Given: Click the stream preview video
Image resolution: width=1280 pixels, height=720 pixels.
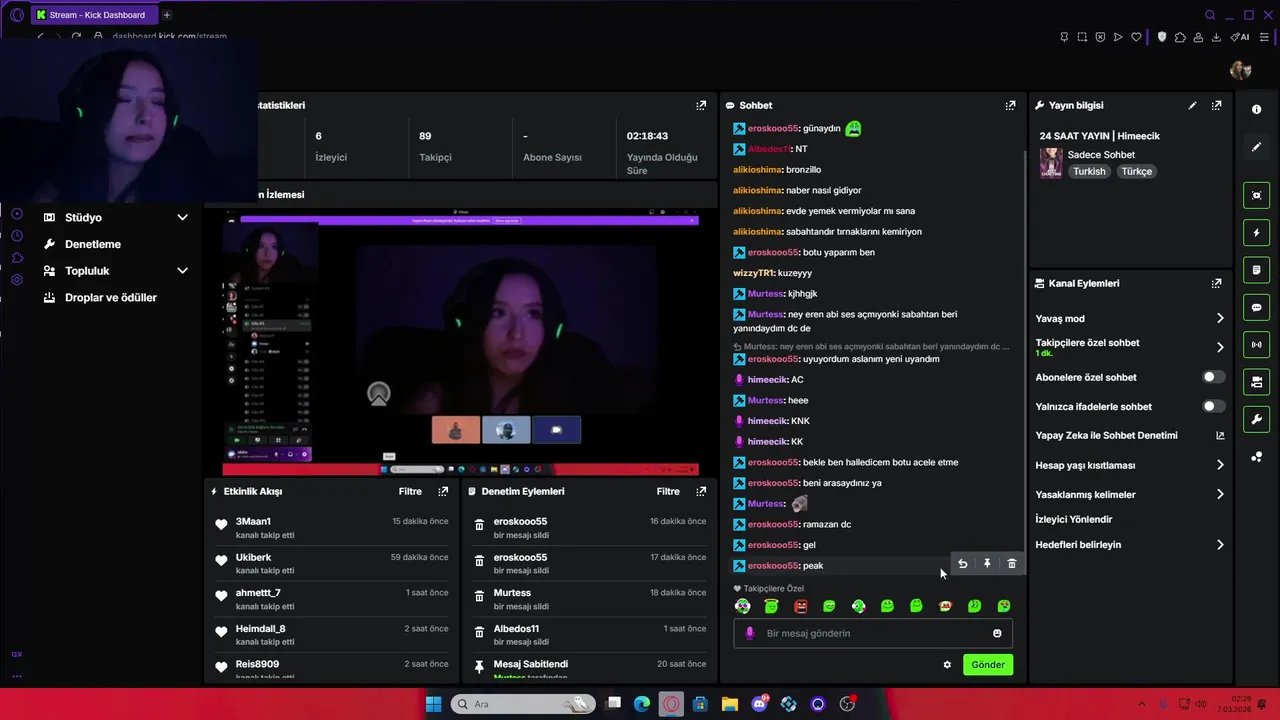Looking at the screenshot, I should [x=460, y=343].
